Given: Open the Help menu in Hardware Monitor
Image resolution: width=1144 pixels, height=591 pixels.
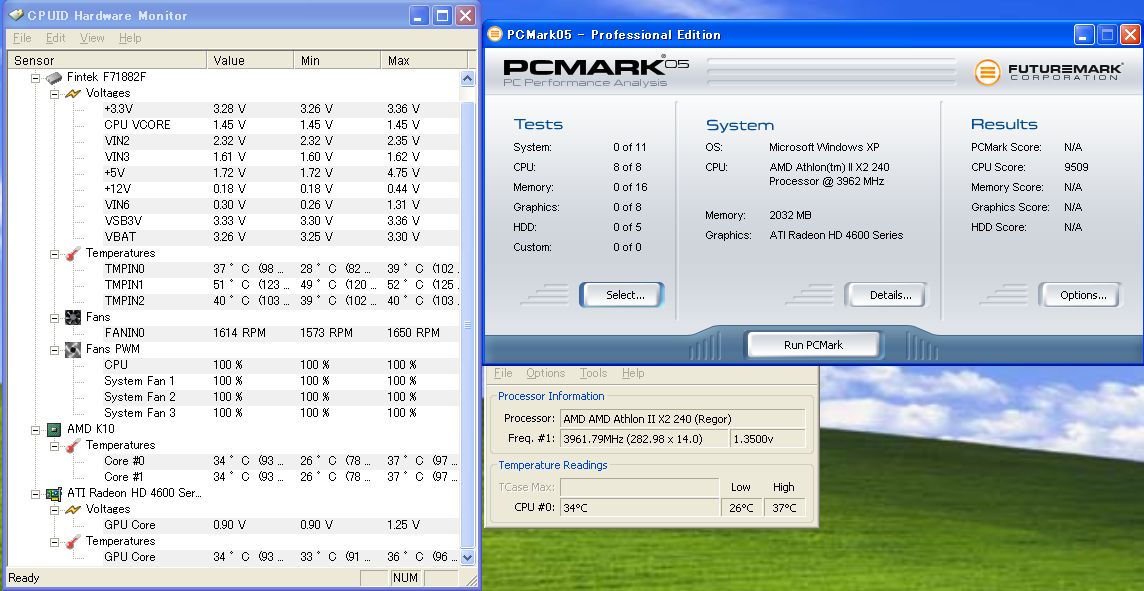Looking at the screenshot, I should pyautogui.click(x=130, y=38).
